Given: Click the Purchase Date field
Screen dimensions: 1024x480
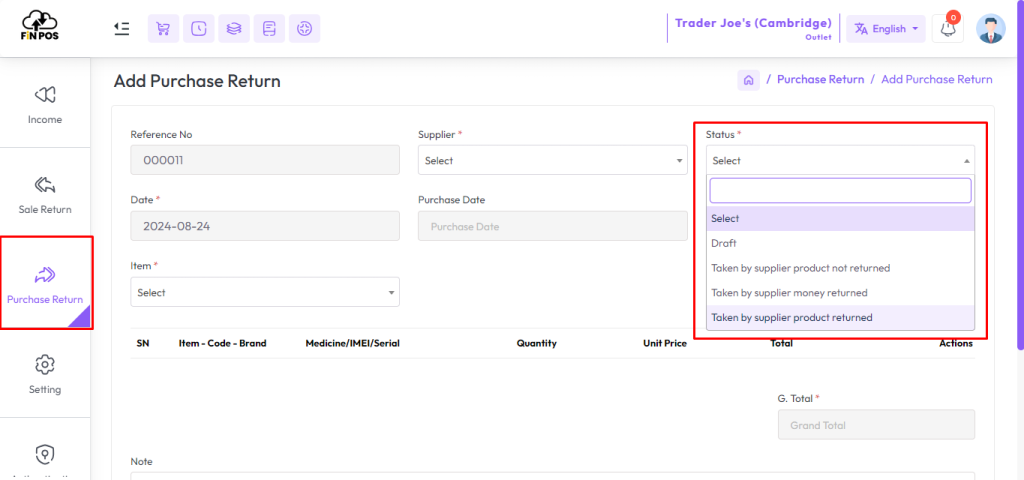Looking at the screenshot, I should tap(552, 226).
